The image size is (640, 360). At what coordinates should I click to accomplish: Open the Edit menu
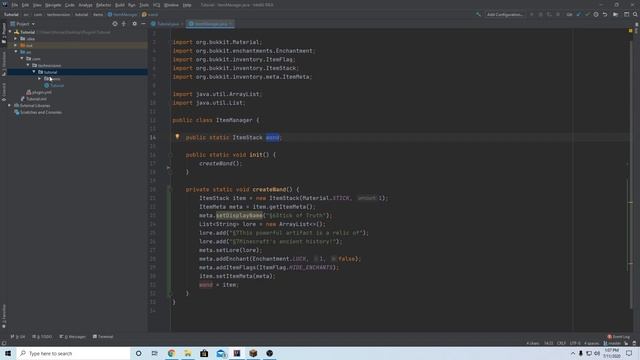pyautogui.click(x=25, y=5)
